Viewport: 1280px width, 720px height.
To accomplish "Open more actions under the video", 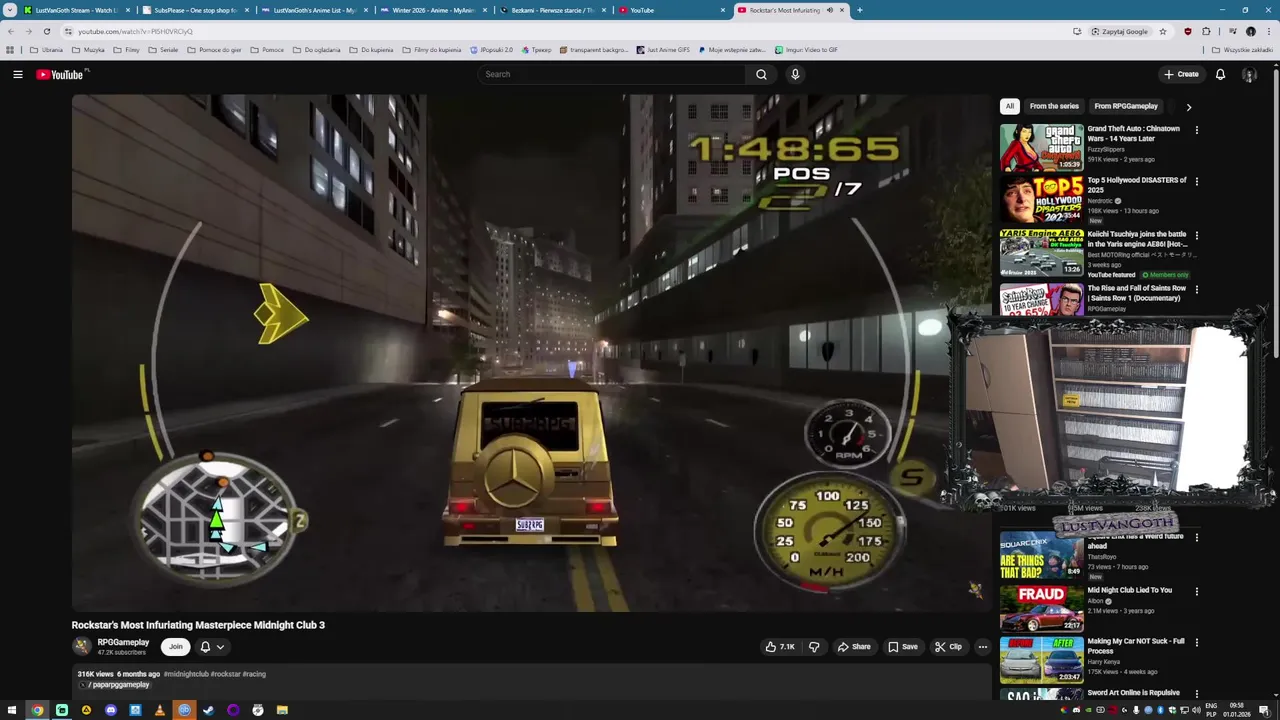I will point(982,647).
